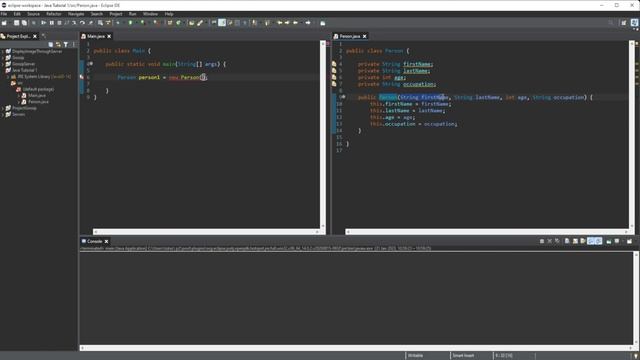The image size is (640, 360).
Task: Click the Terminate debug toolbar icon
Action: 59,23
